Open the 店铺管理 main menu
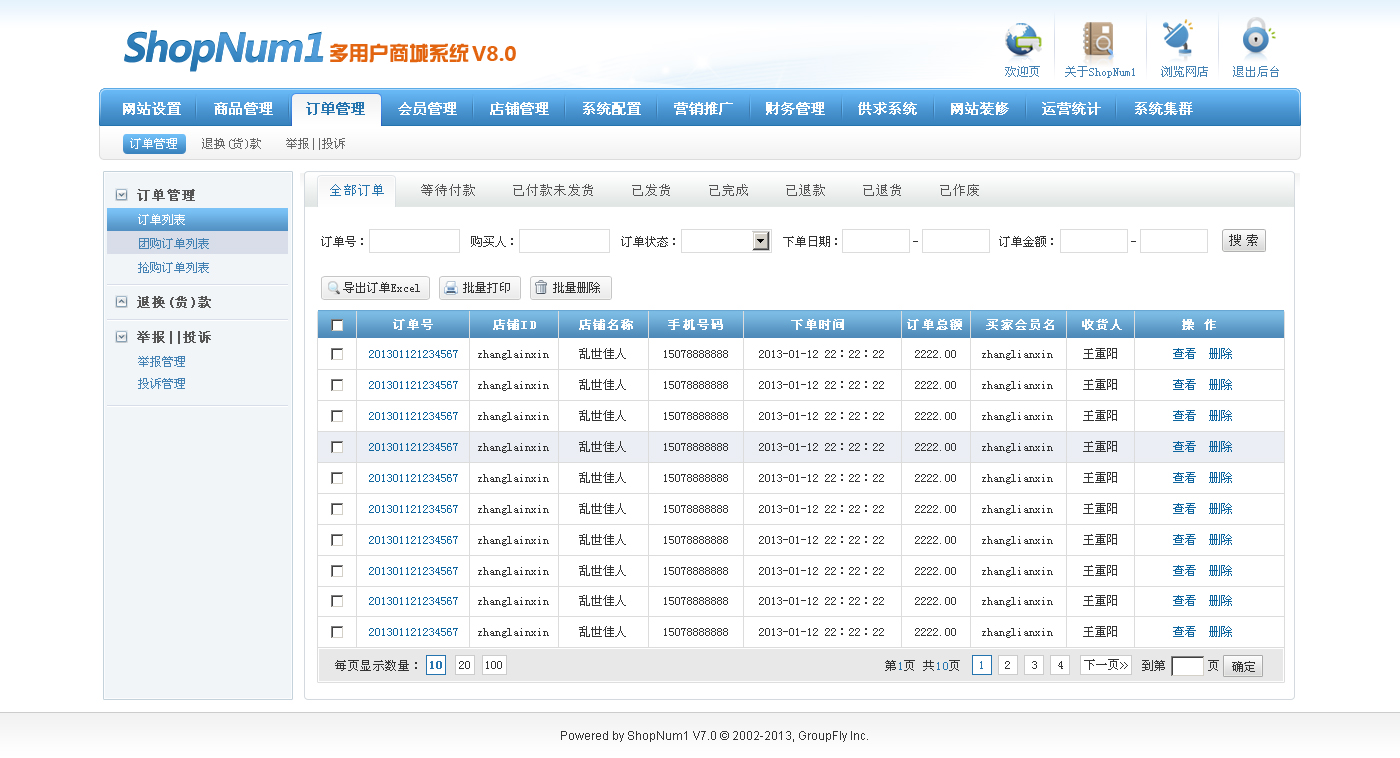The width and height of the screenshot is (1400, 758). (x=519, y=109)
